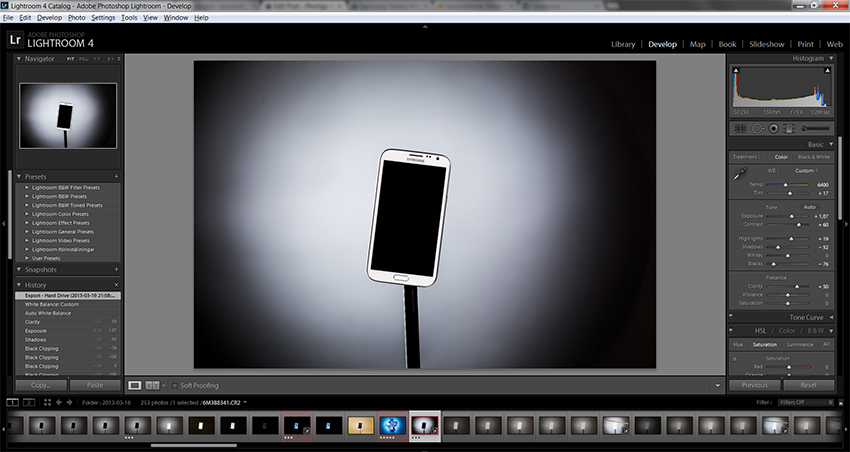
Task: Set Treatment to Color
Action: pyautogui.click(x=781, y=157)
